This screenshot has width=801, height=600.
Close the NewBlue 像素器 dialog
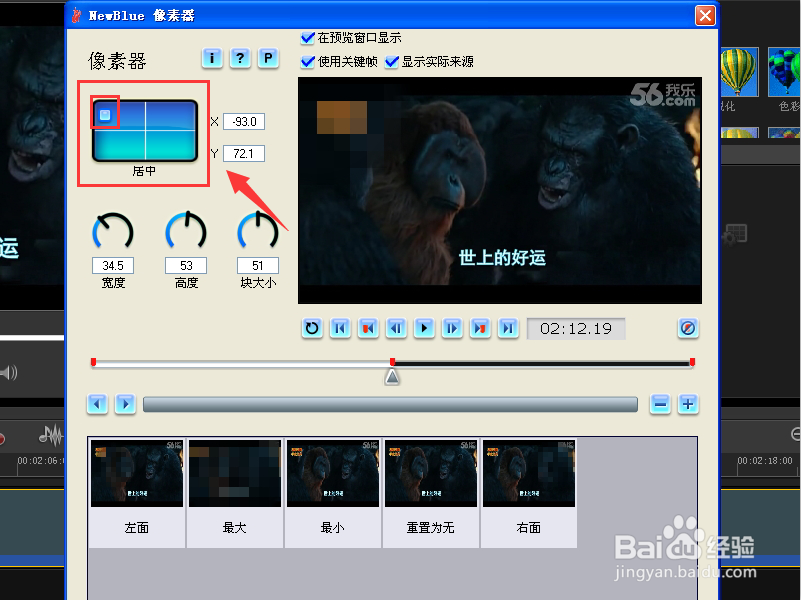click(705, 15)
